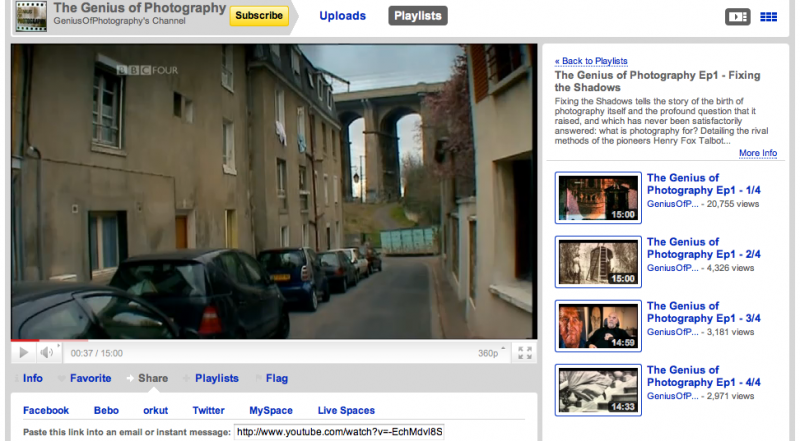
Task: Share the video on Bebo
Action: pyautogui.click(x=106, y=410)
